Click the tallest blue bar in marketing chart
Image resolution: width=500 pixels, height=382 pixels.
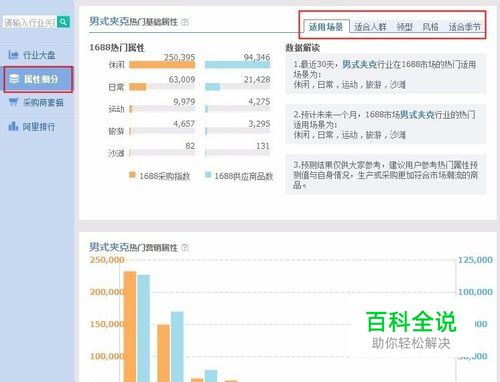[144, 328]
